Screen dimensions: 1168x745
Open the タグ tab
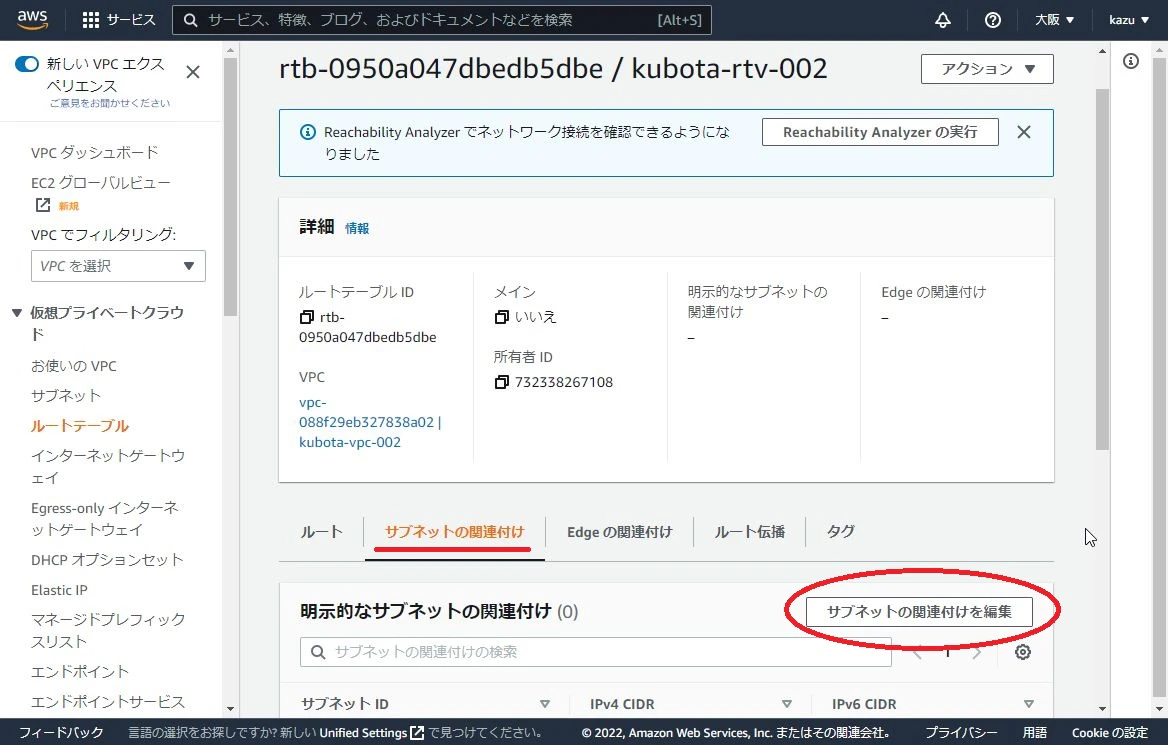click(840, 532)
